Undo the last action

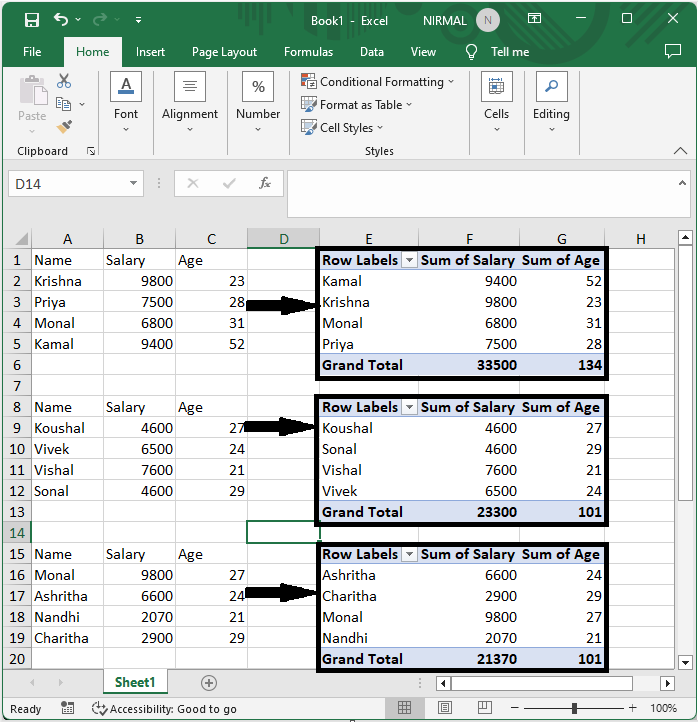[x=60, y=19]
